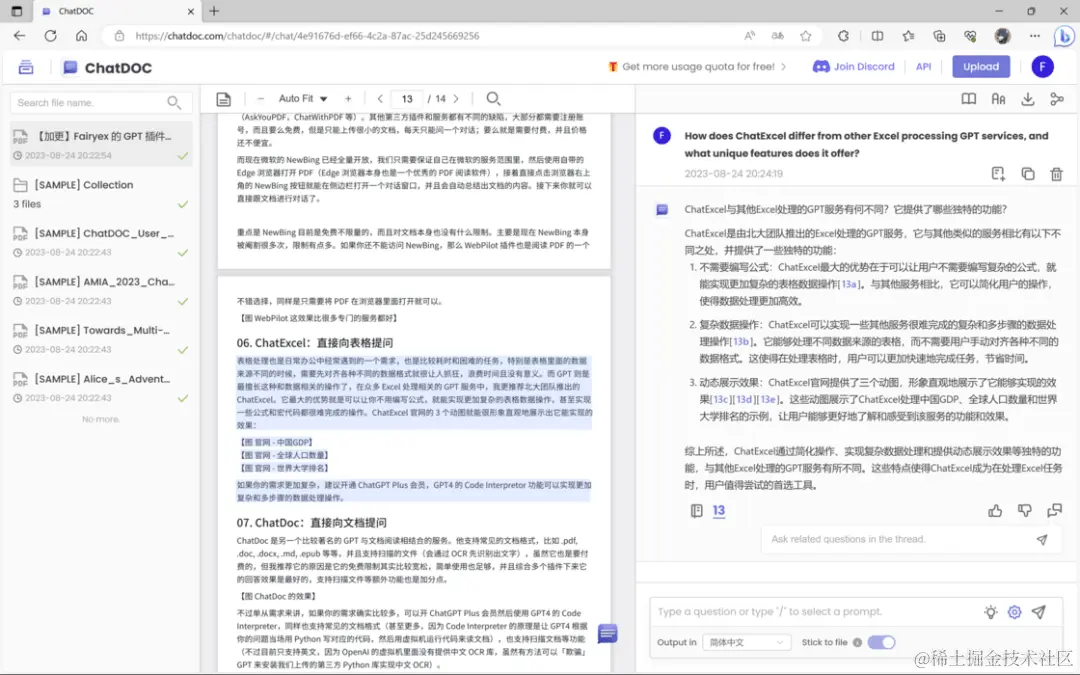
Task: Click info icon next to Stick to file
Action: click(x=858, y=643)
